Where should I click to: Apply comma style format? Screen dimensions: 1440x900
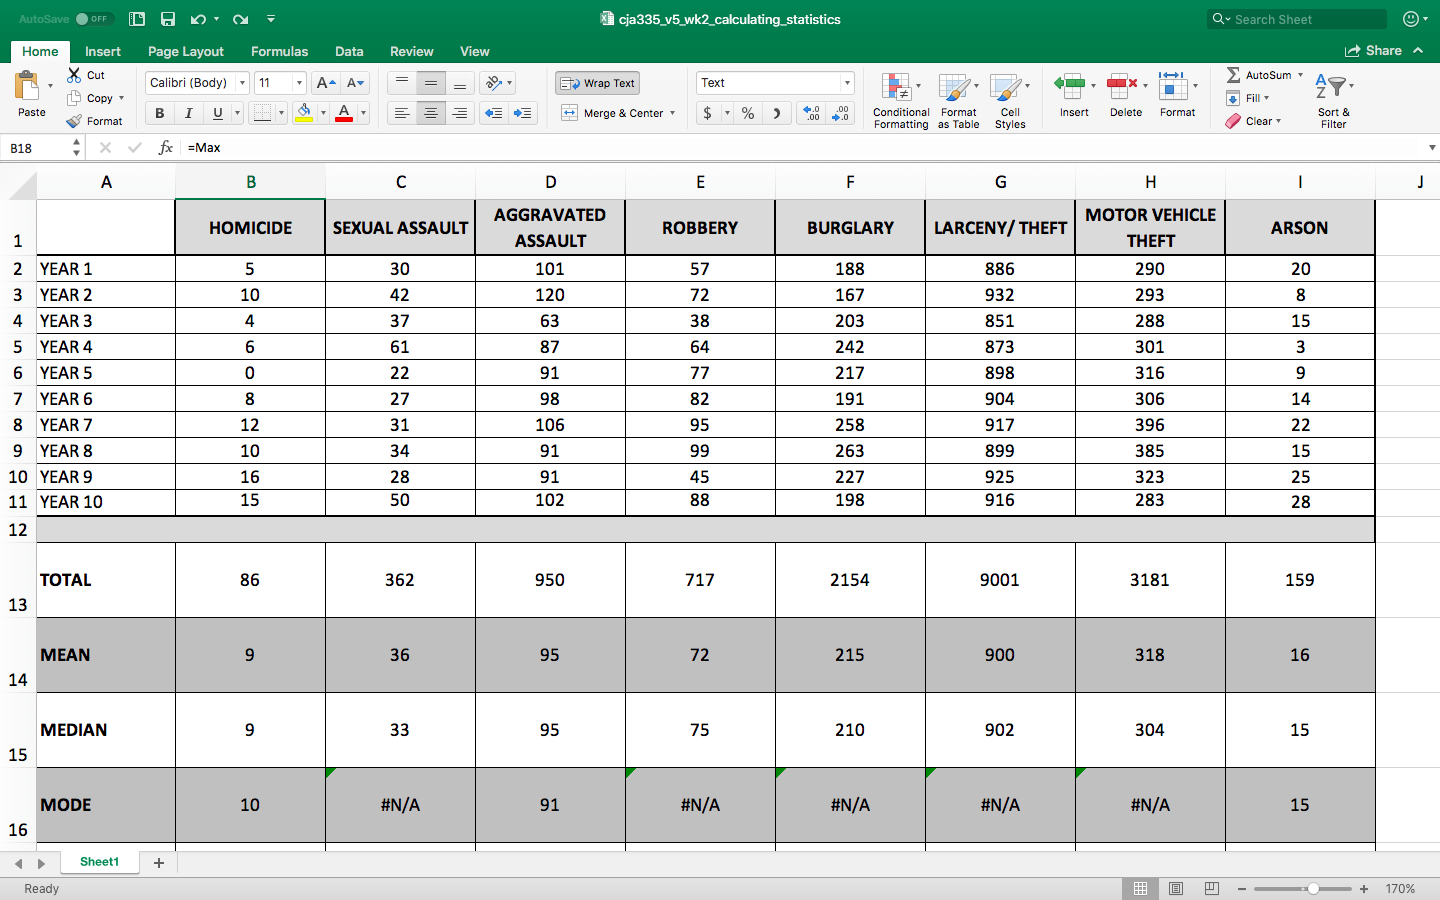pyautogui.click(x=777, y=113)
